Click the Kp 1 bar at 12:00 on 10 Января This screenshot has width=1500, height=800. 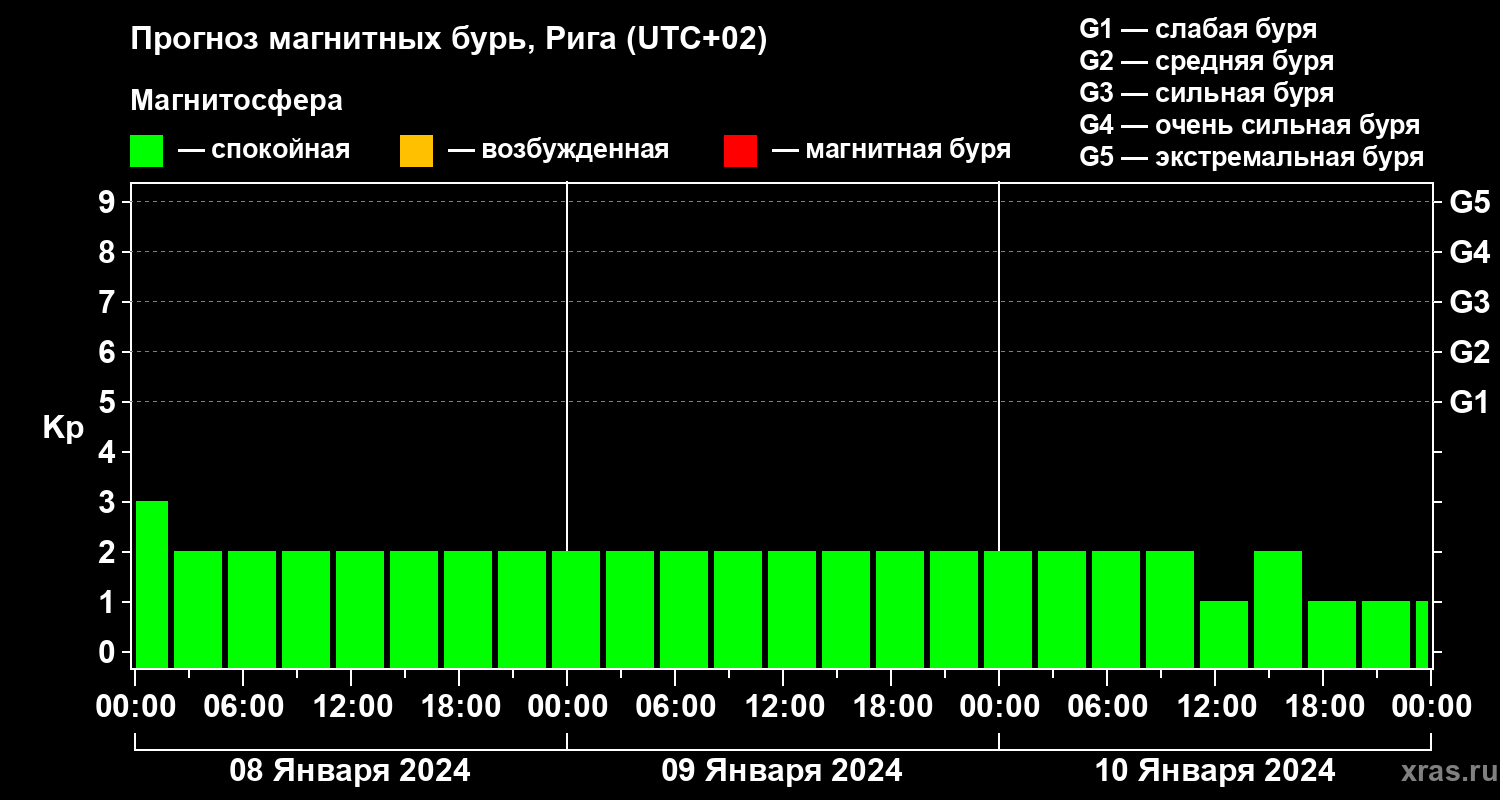[x=1224, y=634]
